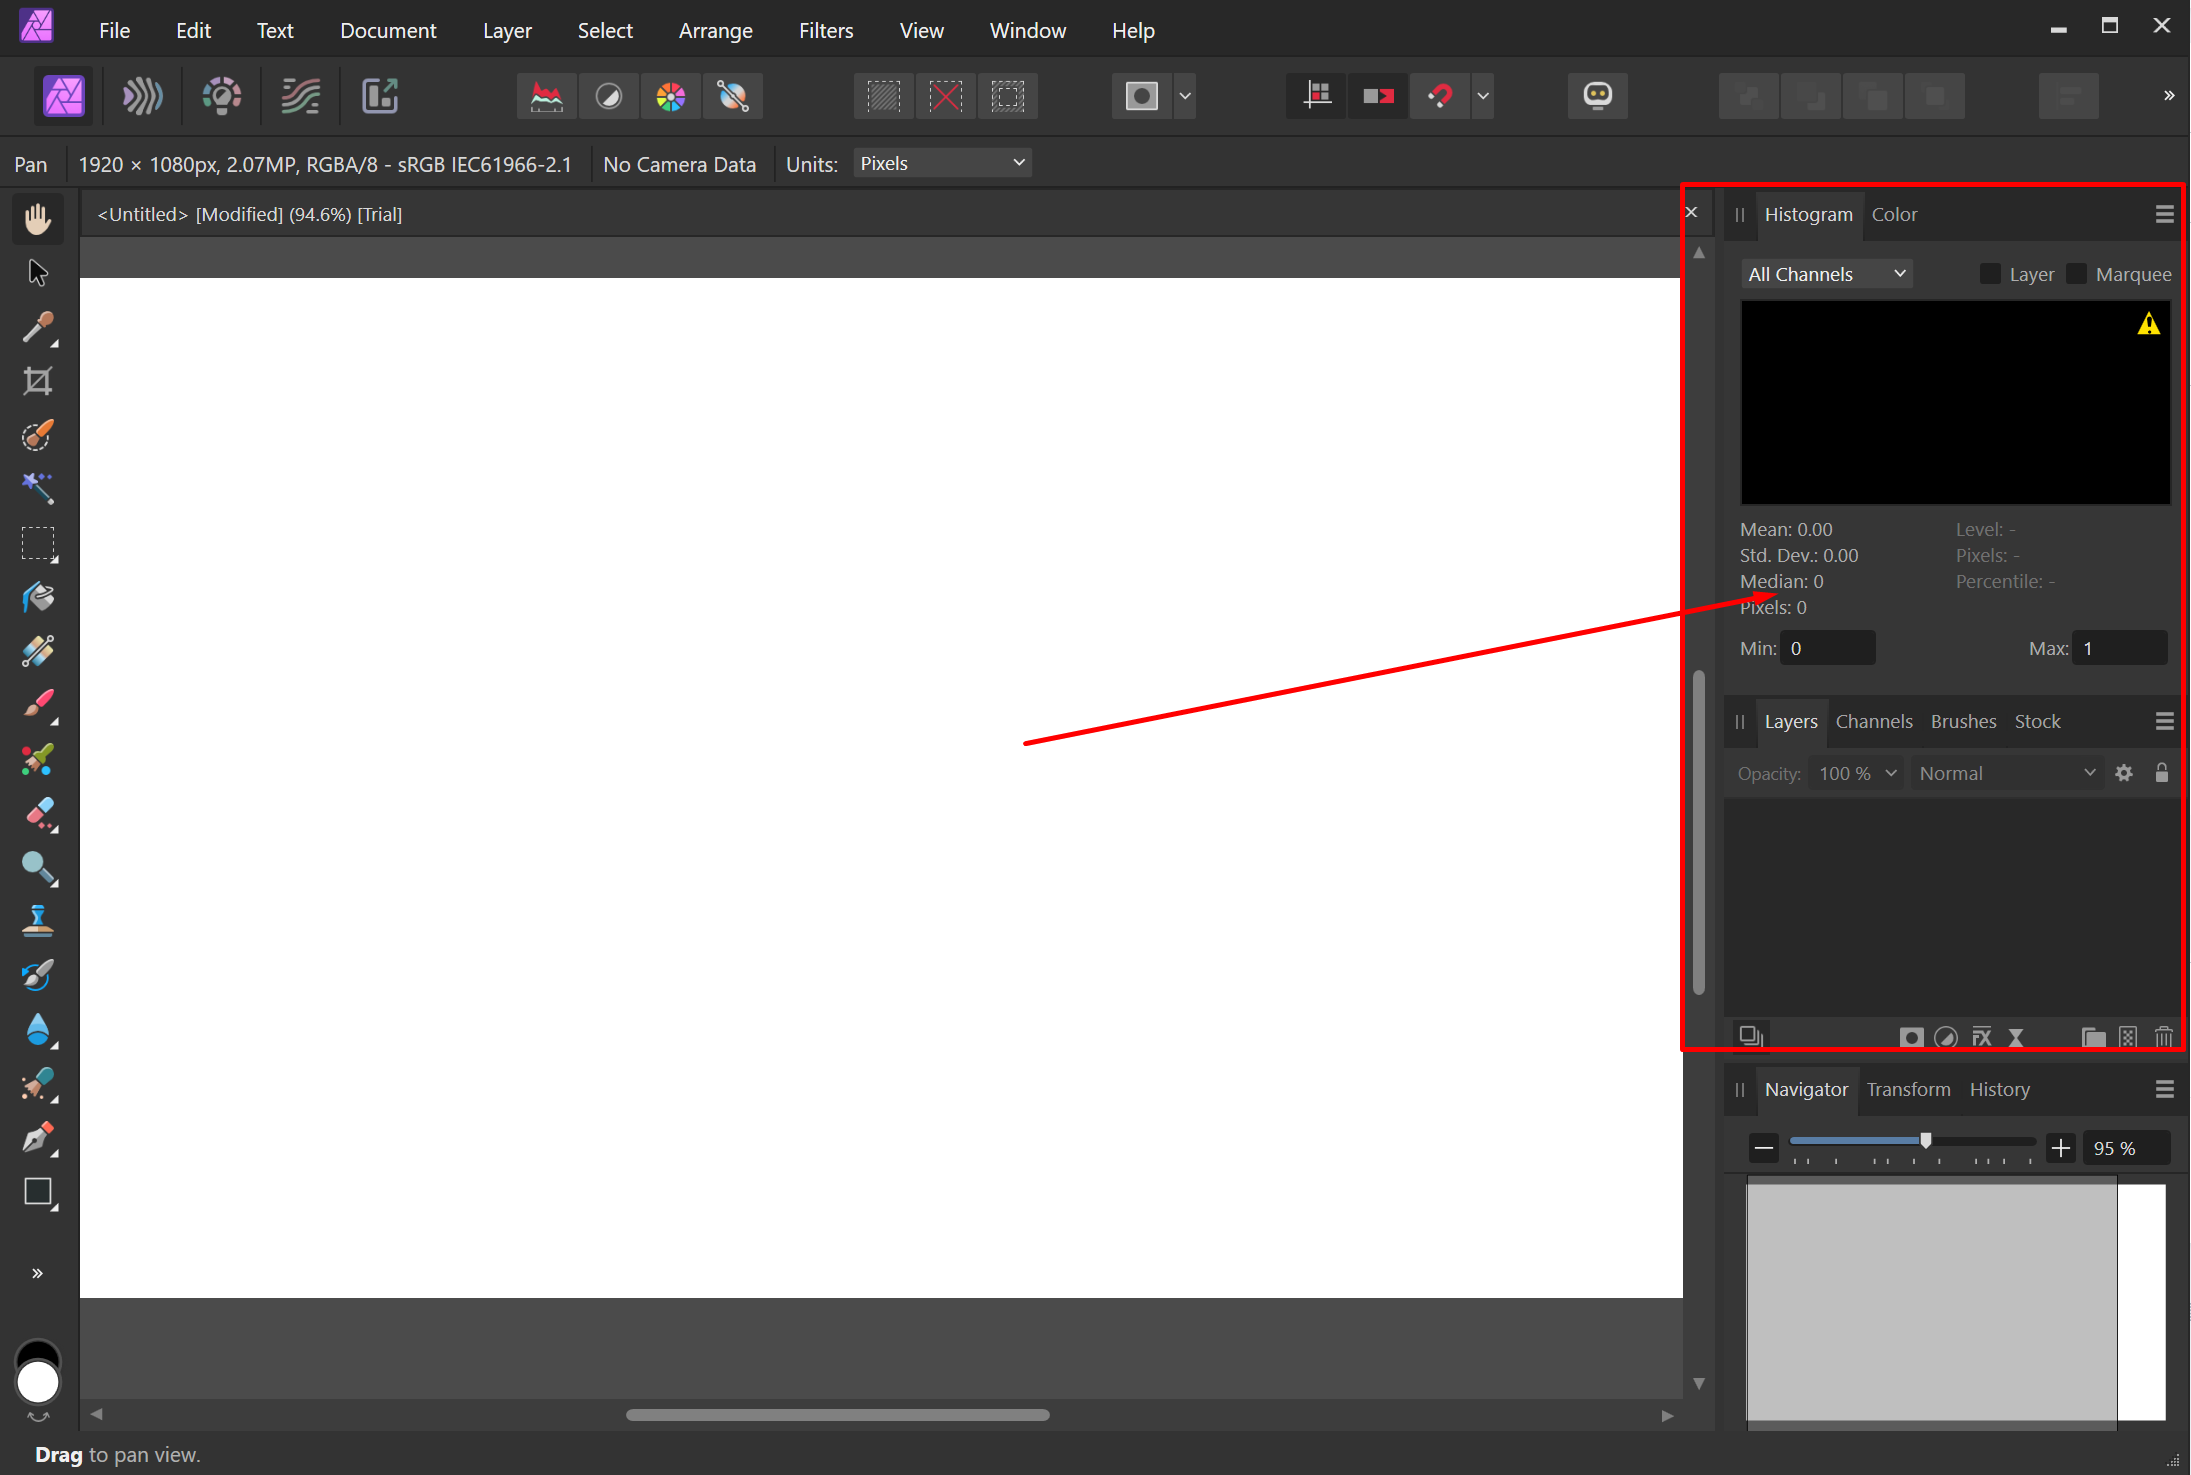2191x1475 pixels.
Task: Open the All Channels dropdown
Action: point(1826,274)
